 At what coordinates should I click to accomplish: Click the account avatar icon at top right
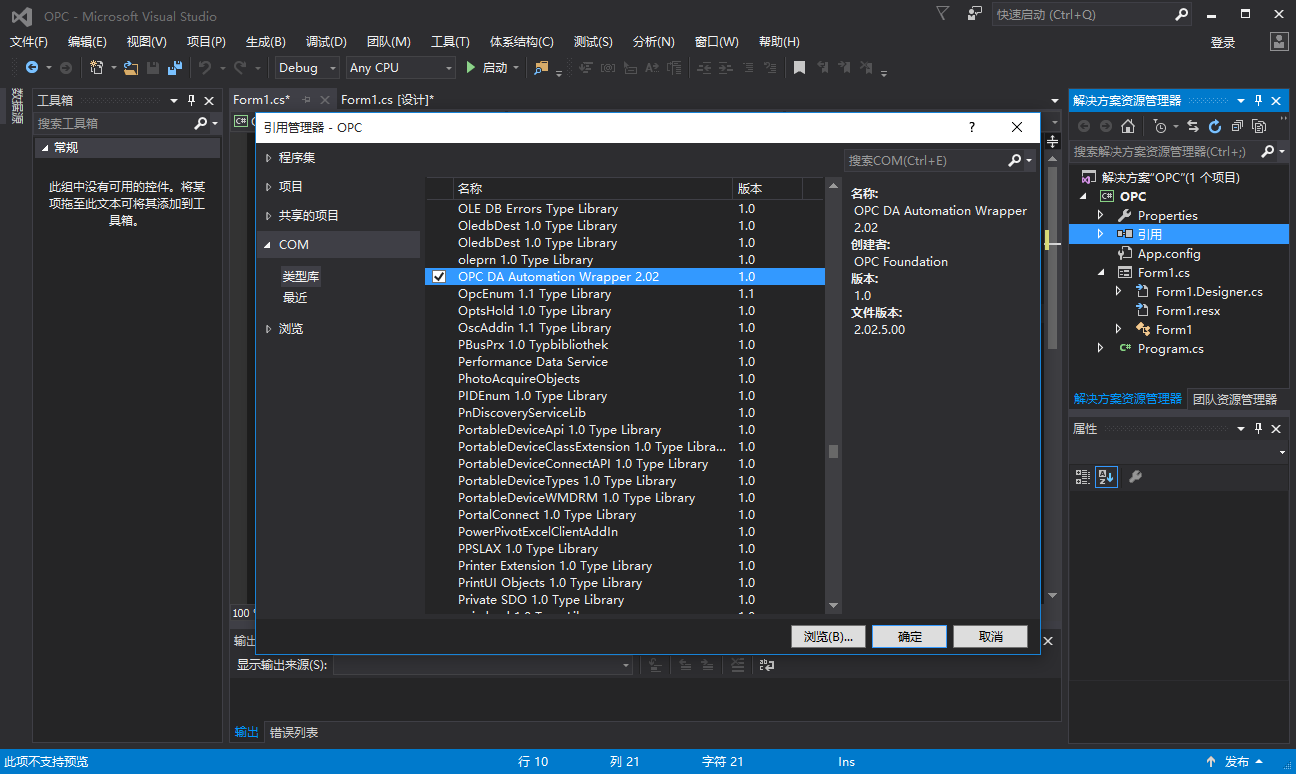tap(1279, 41)
